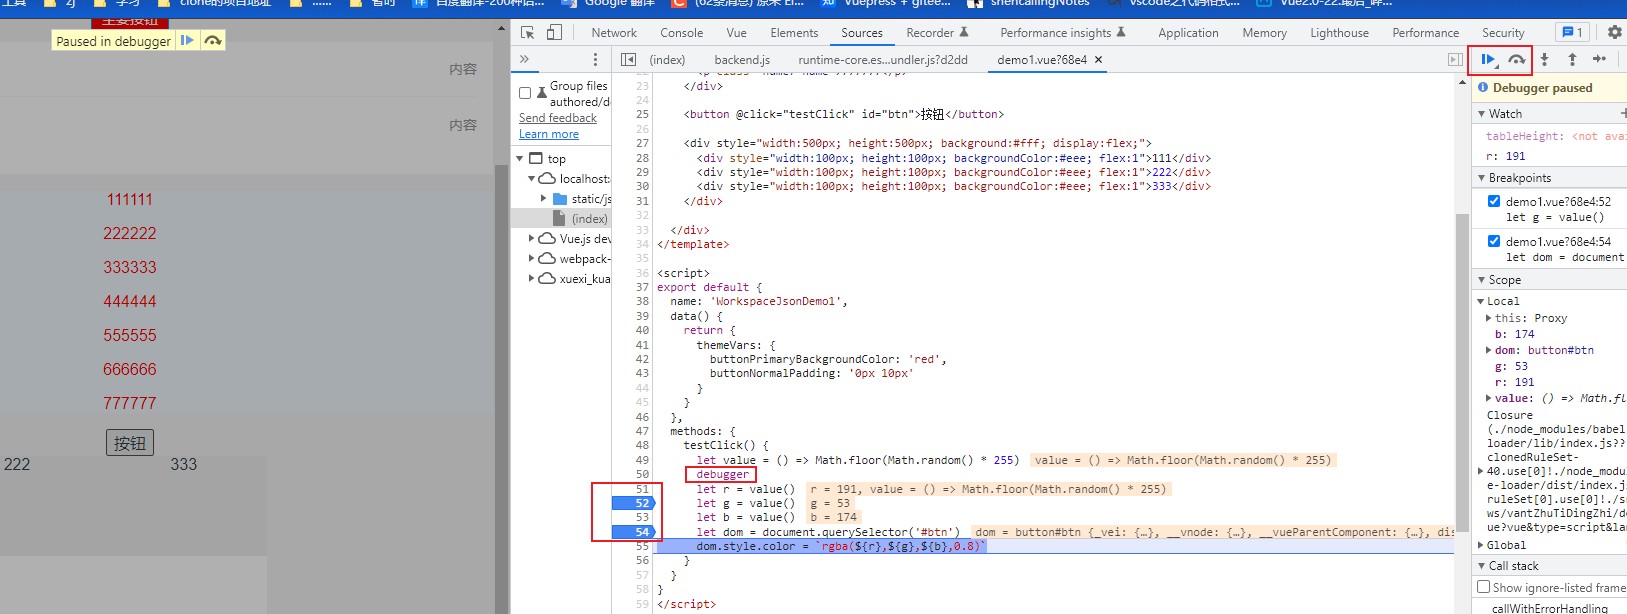Click the (index) file icon in tree

click(x=560, y=219)
